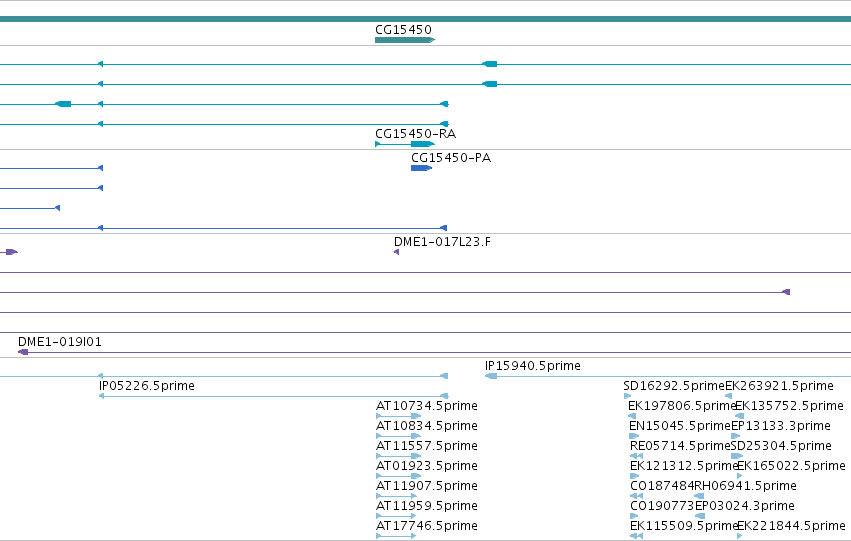
Task: Click the AT17746.5prime label
Action: pyautogui.click(x=427, y=526)
